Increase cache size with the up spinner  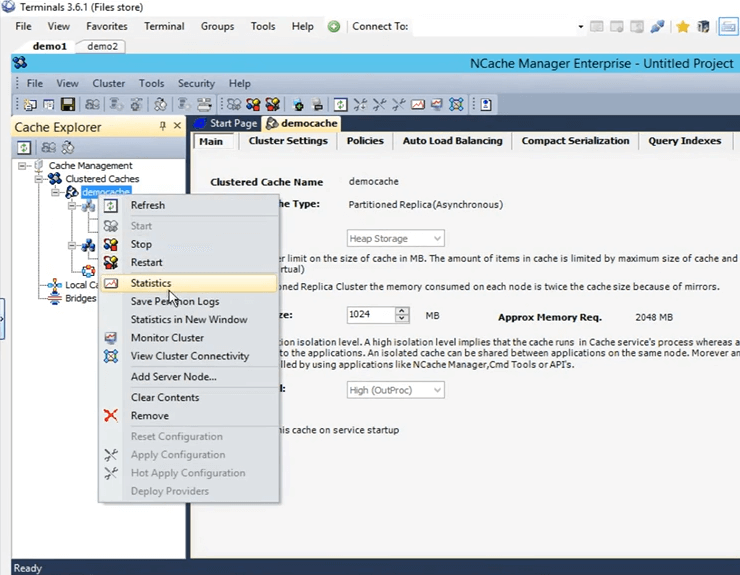(402, 311)
